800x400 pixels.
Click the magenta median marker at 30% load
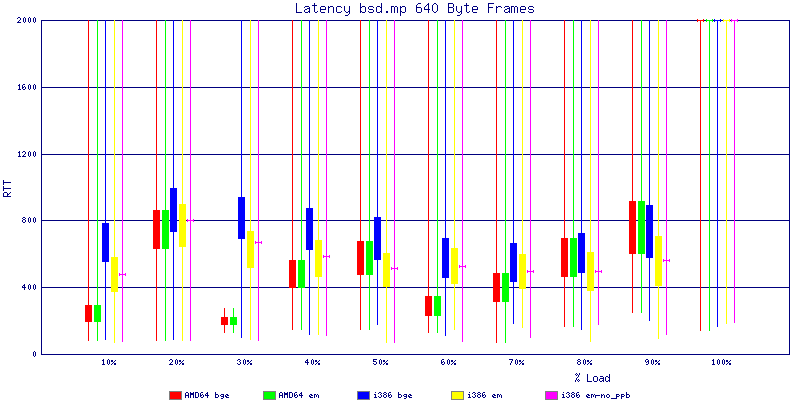click(258, 242)
